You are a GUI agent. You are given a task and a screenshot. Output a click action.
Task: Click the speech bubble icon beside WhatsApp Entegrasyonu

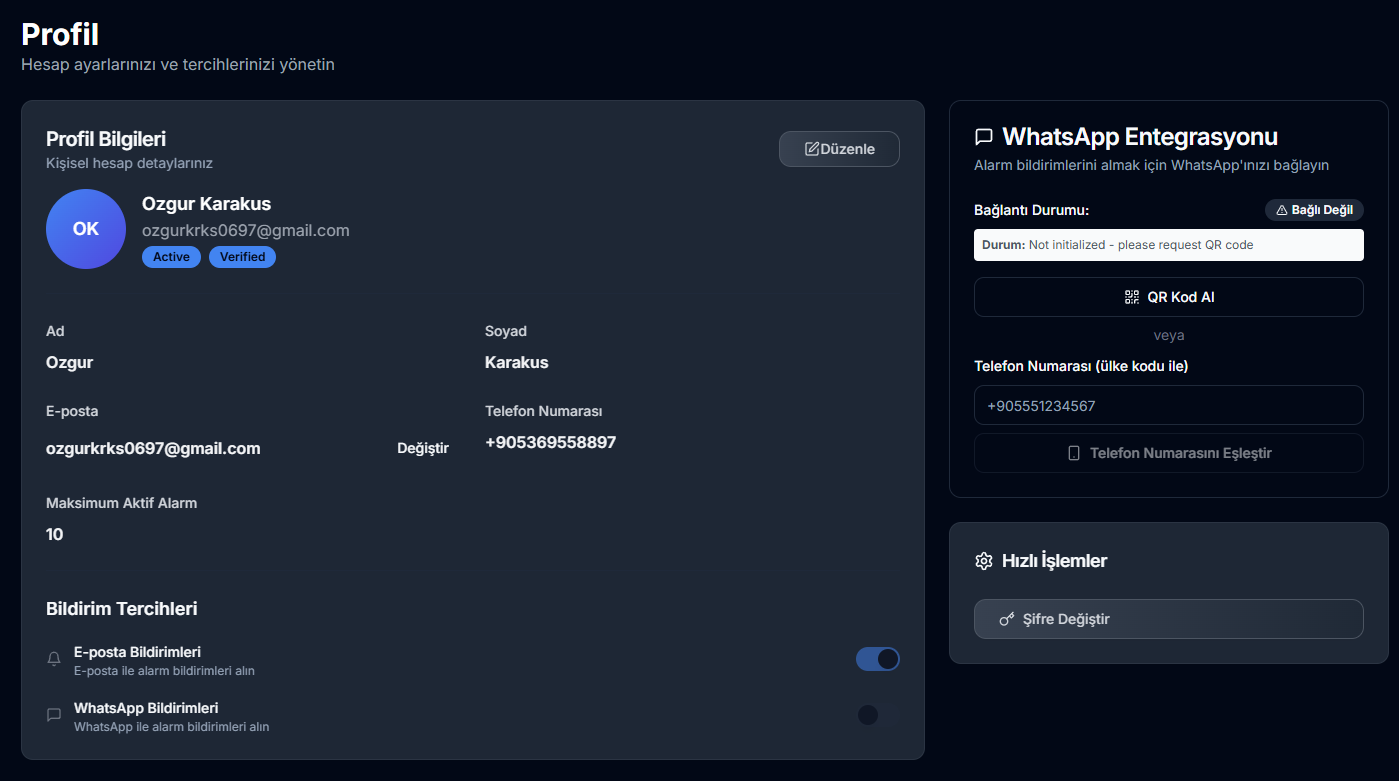tap(984, 135)
